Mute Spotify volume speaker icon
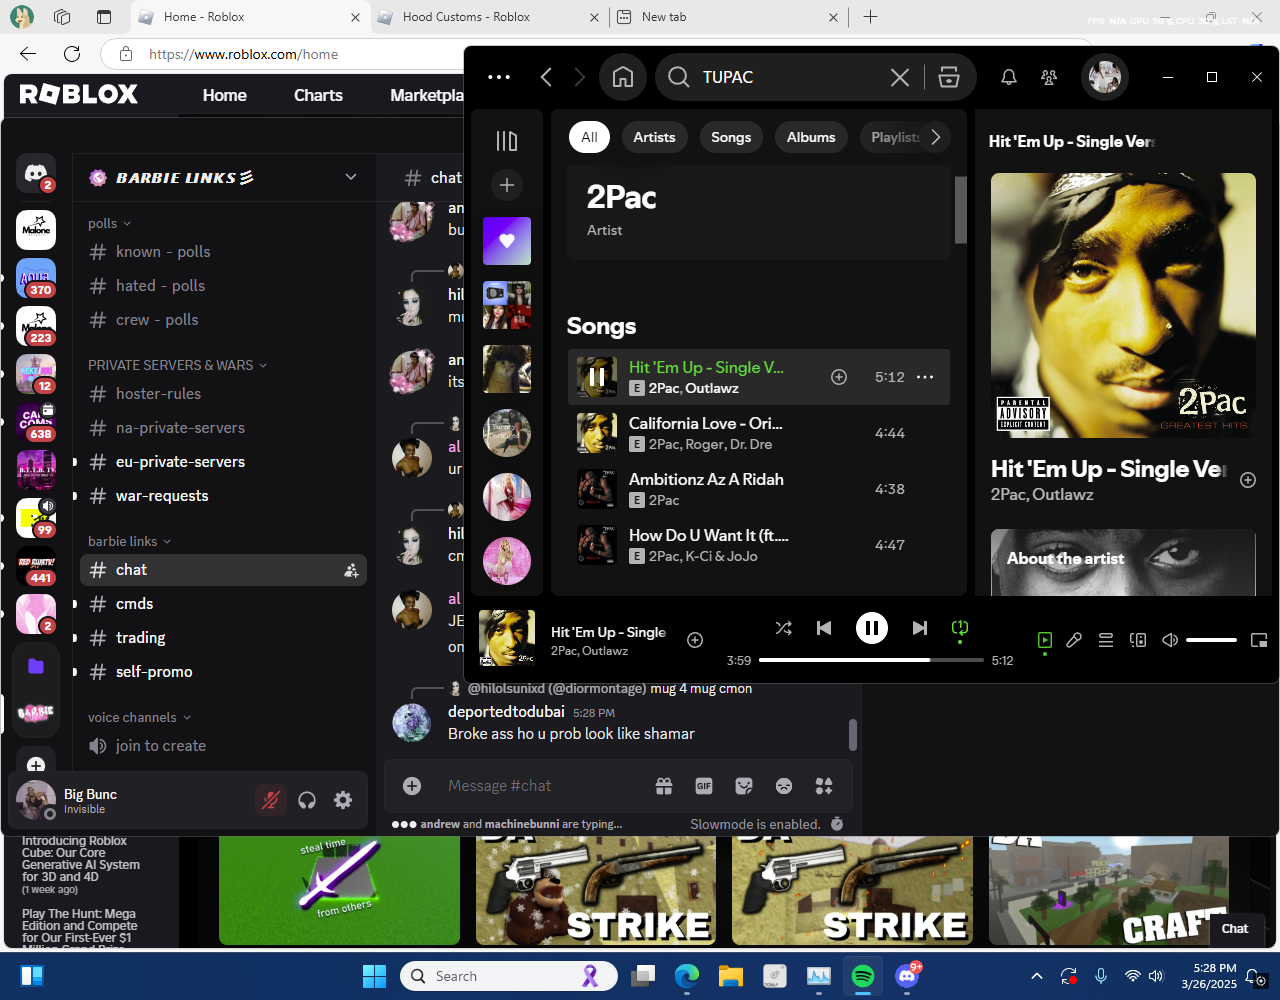Image resolution: width=1280 pixels, height=1000 pixels. point(1170,640)
